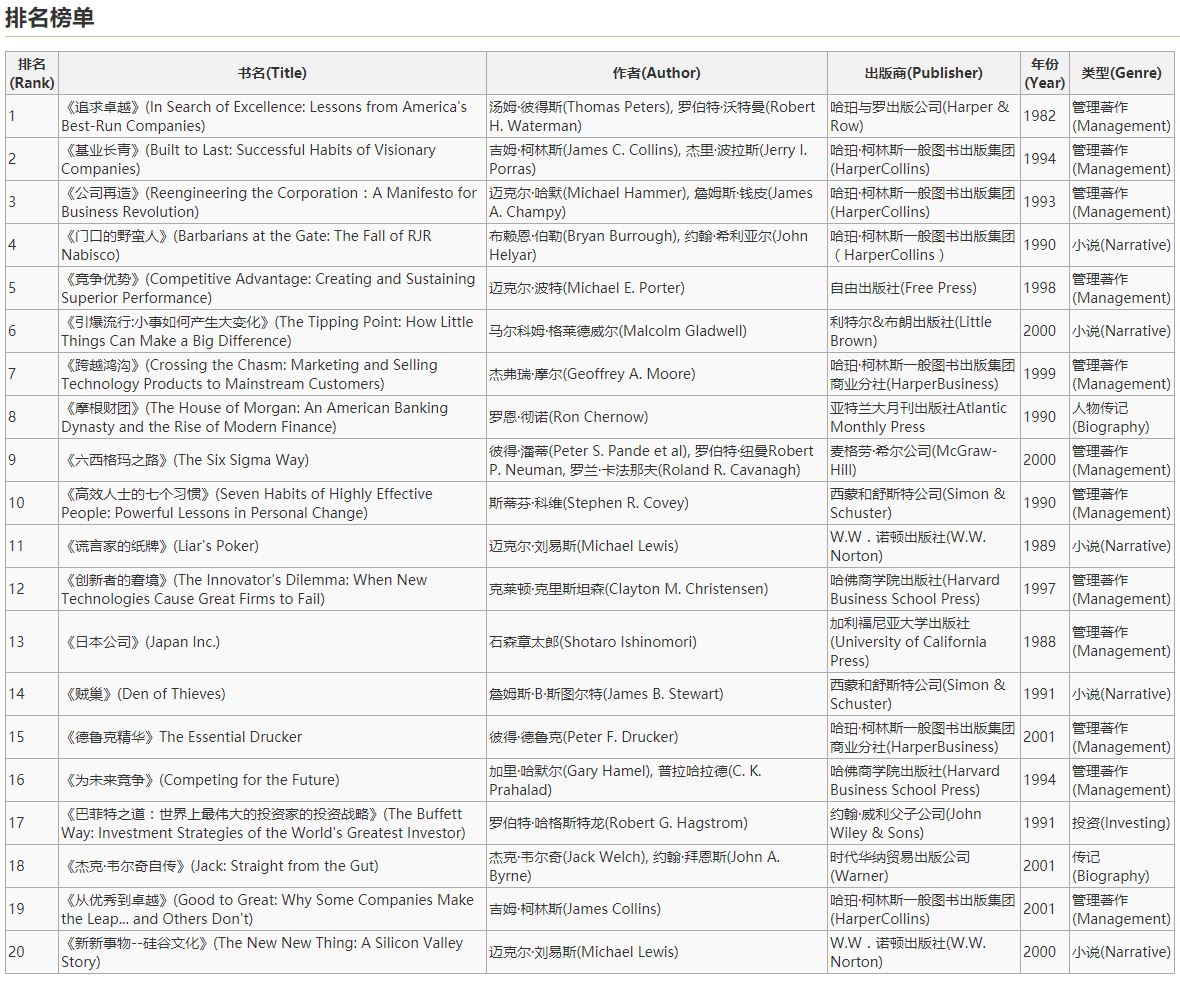Click the year 1998 cell
Image resolution: width=1180 pixels, height=981 pixels.
click(1045, 287)
